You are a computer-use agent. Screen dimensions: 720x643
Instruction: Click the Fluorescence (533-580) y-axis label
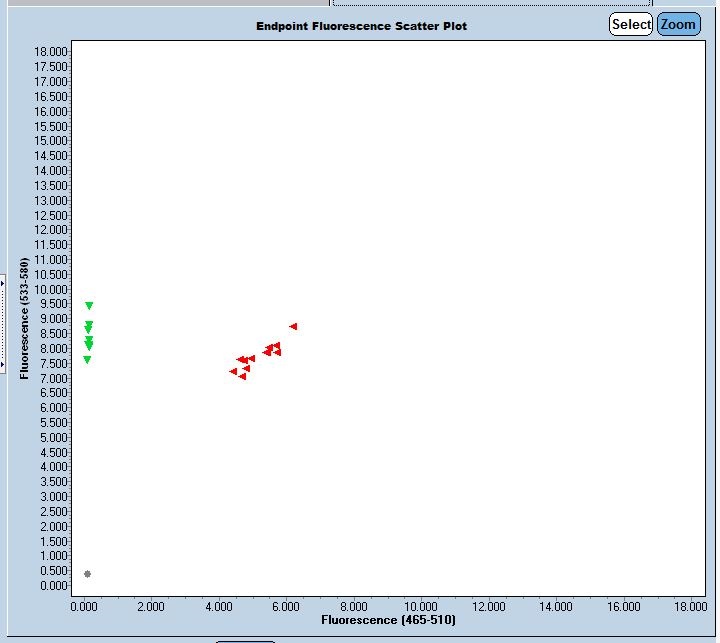[25, 318]
